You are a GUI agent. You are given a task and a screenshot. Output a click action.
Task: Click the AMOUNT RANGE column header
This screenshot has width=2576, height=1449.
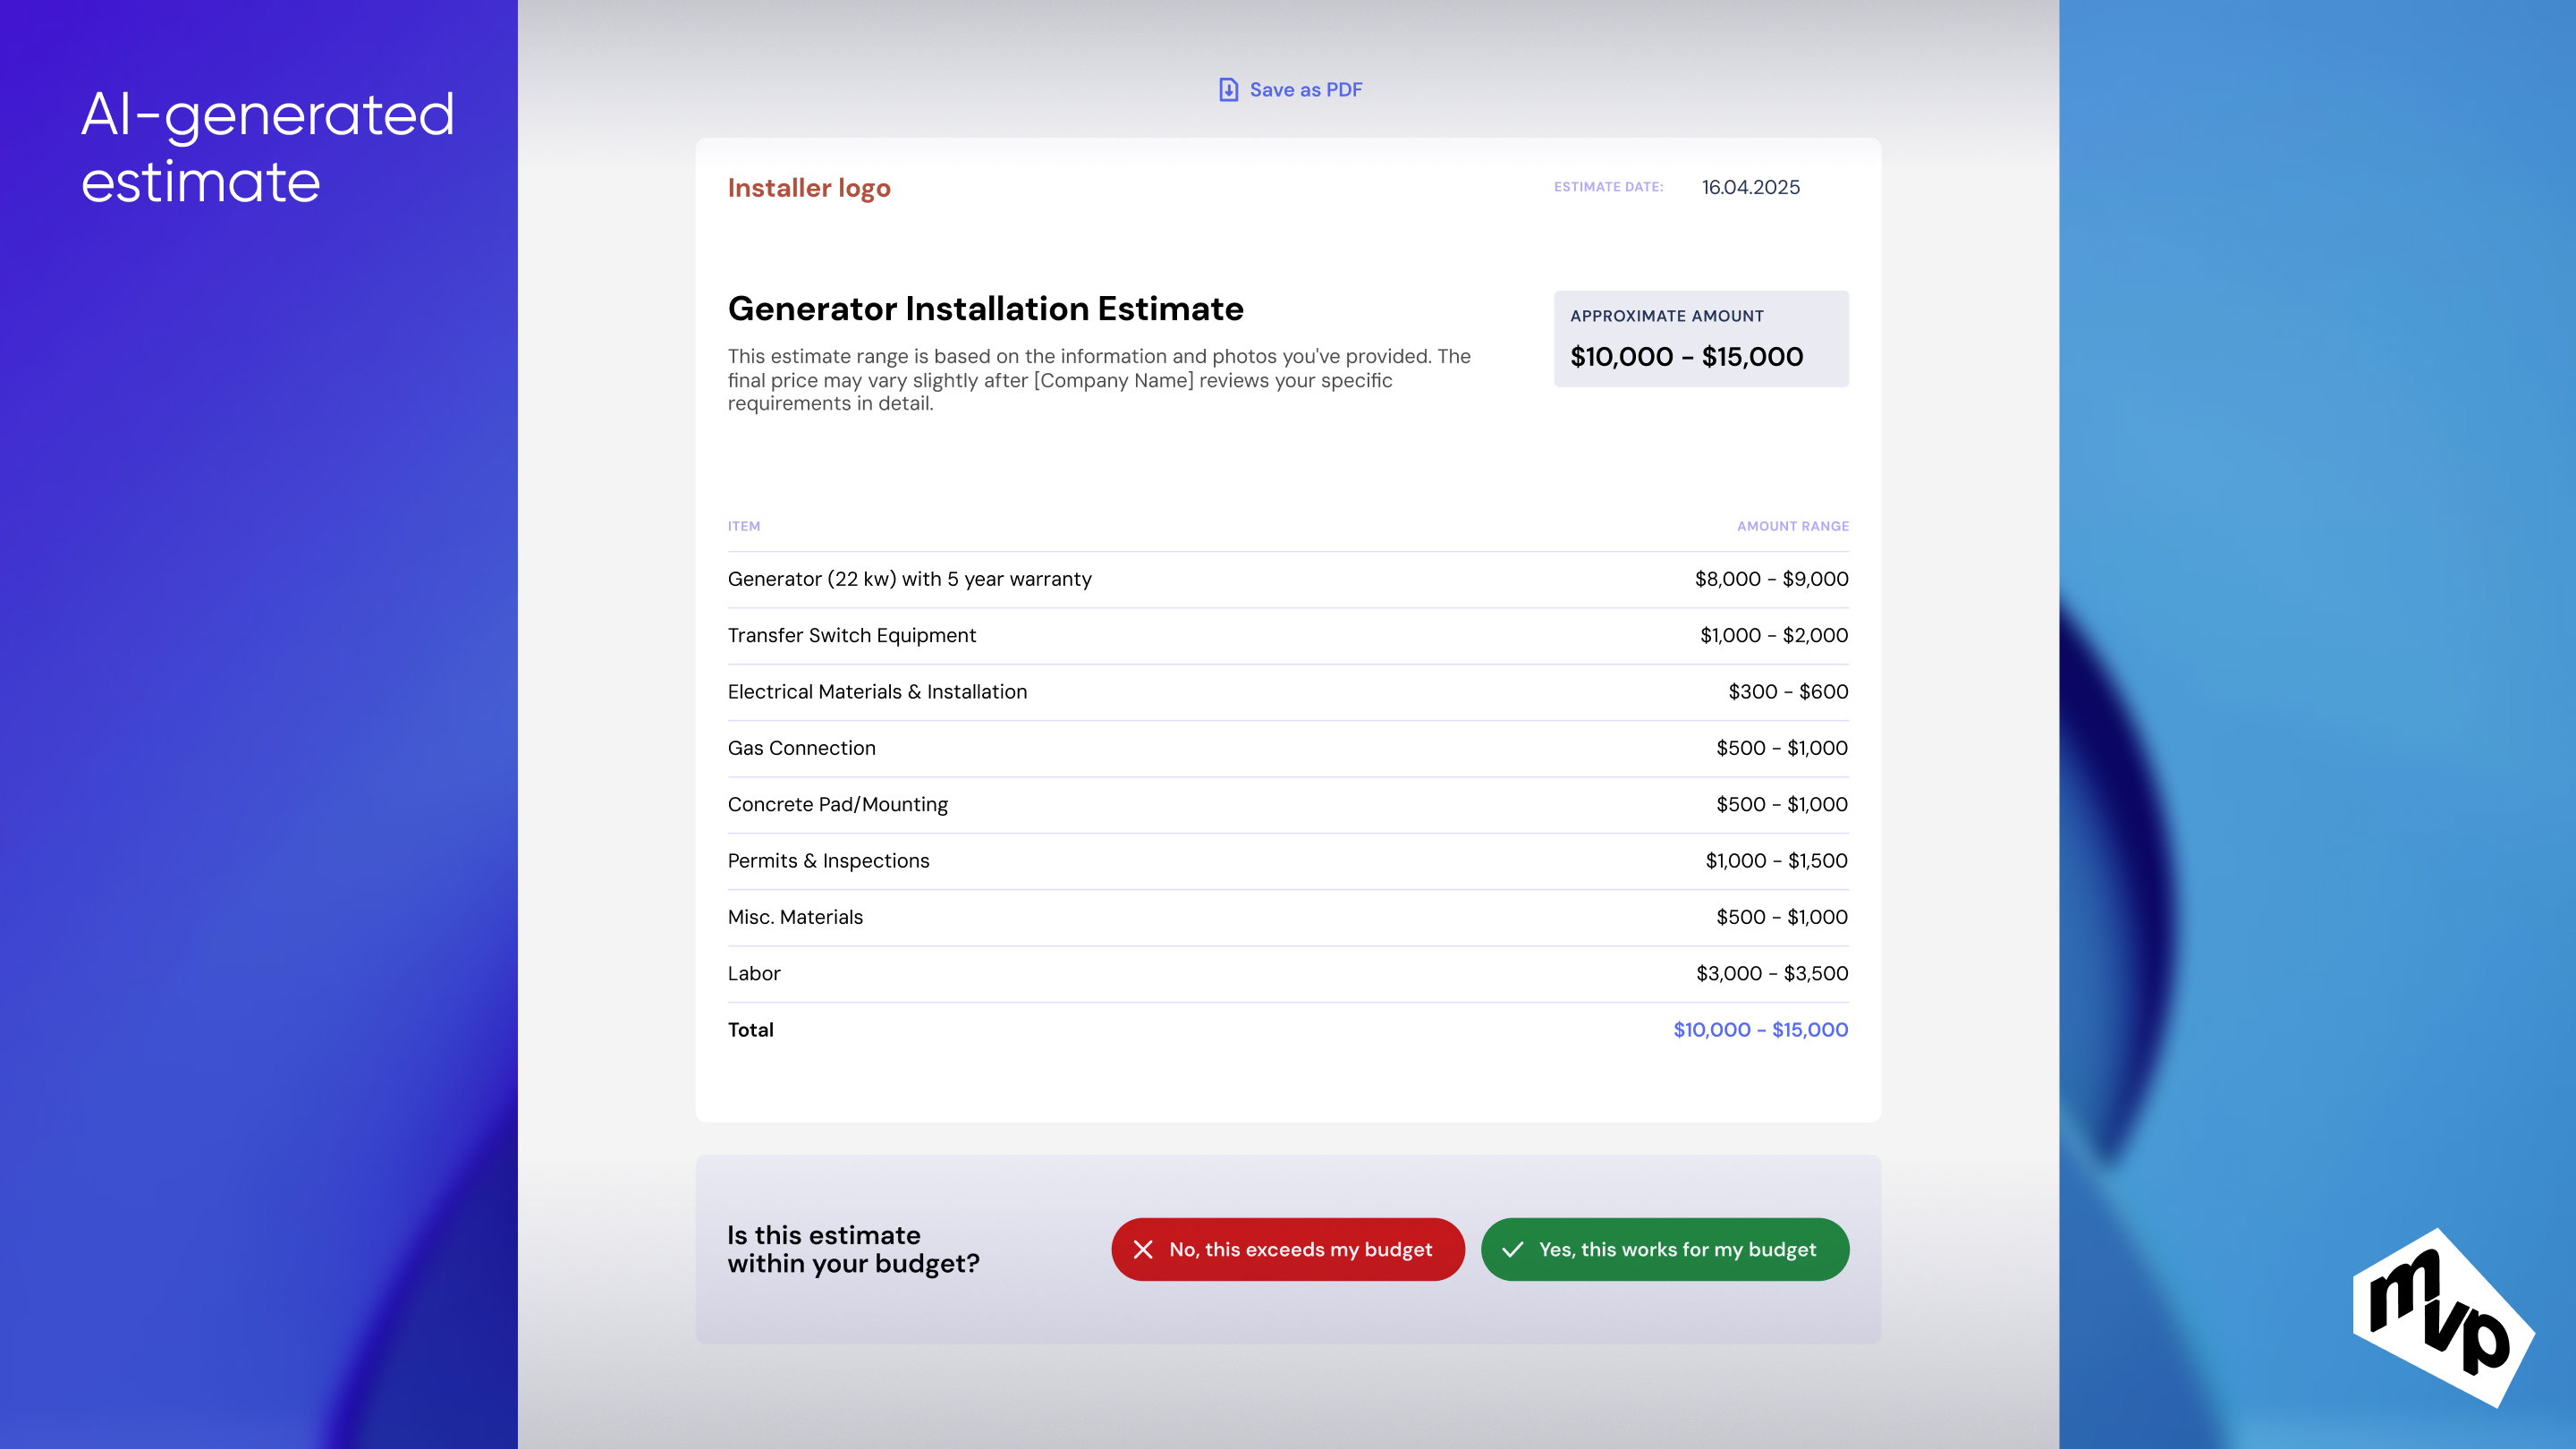(1792, 526)
